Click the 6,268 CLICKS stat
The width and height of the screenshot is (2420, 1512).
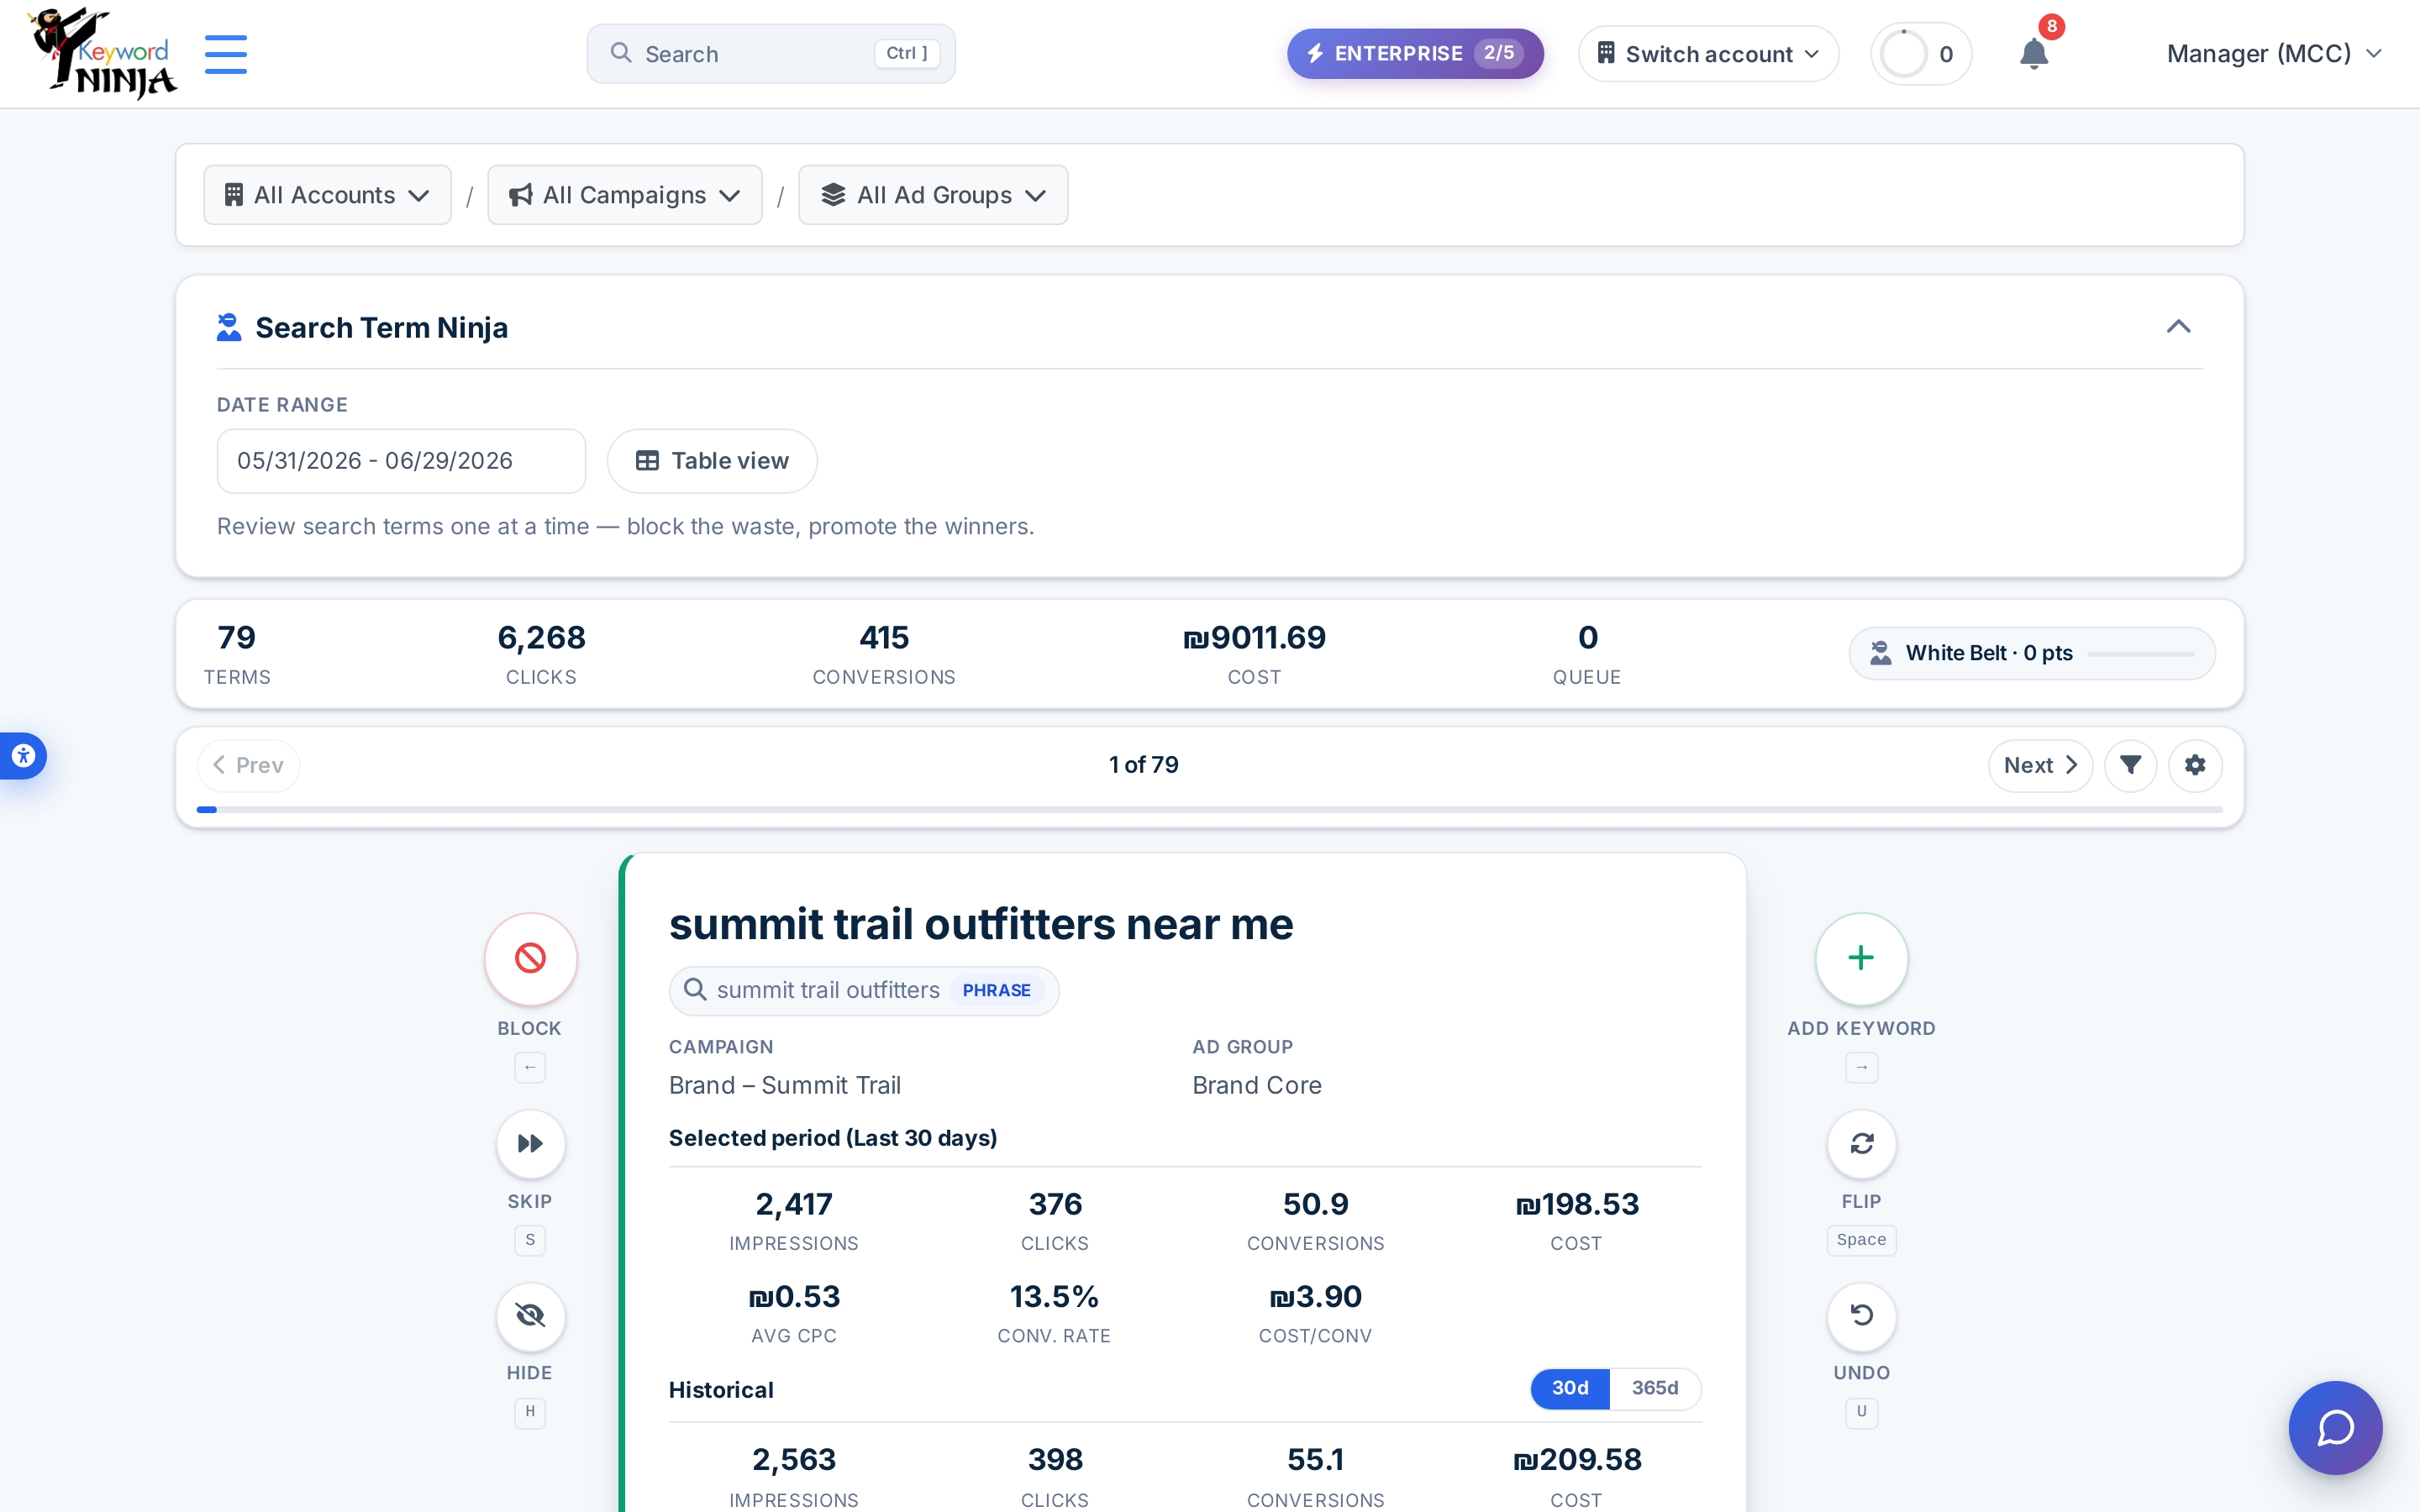coord(541,654)
